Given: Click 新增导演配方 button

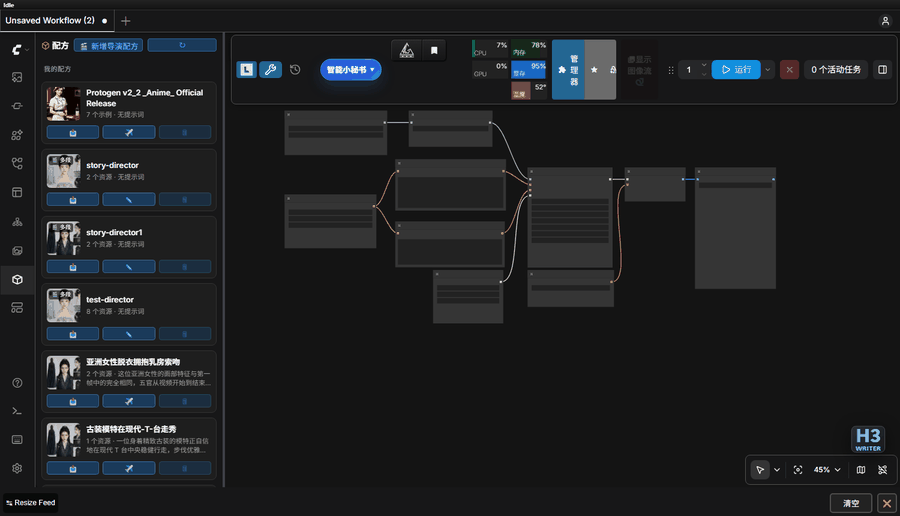Looking at the screenshot, I should (109, 46).
